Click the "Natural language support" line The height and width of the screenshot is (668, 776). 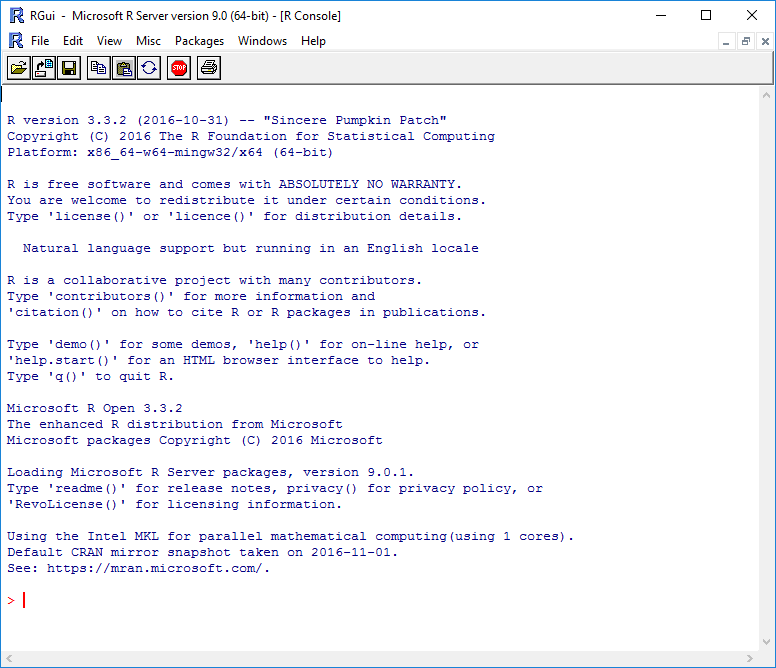pyautogui.click(x=250, y=248)
